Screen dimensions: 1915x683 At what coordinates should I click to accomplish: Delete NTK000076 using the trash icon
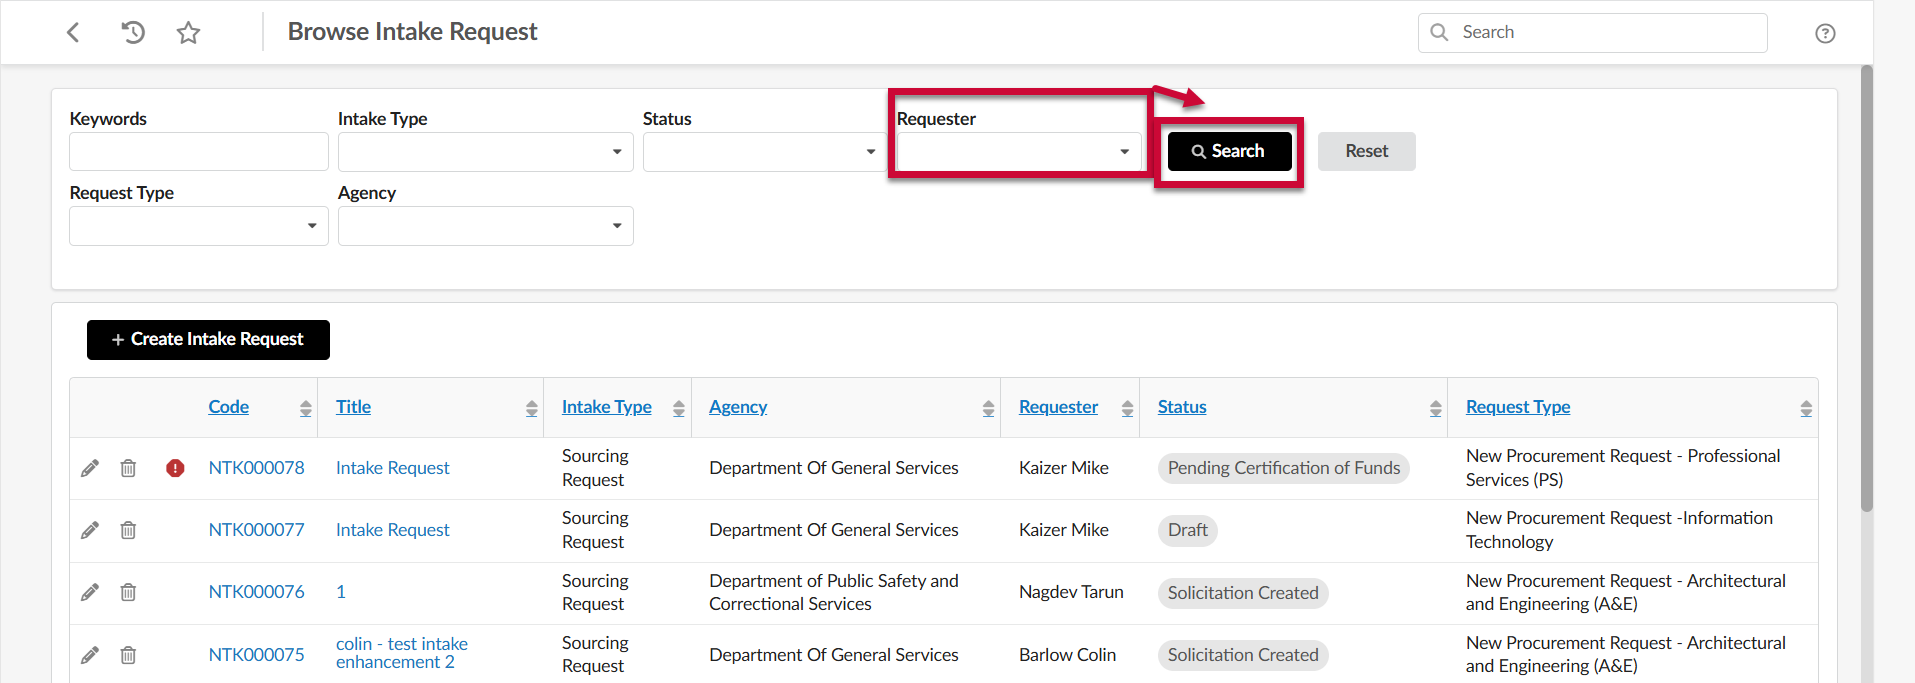(x=128, y=592)
